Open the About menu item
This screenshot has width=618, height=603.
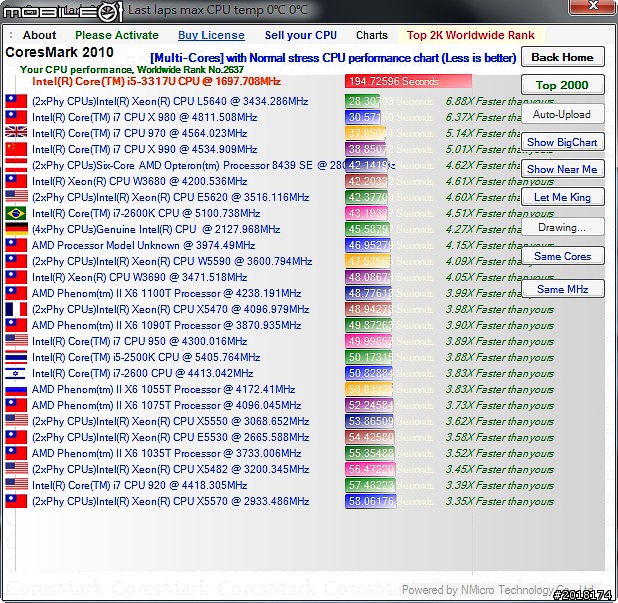39,35
